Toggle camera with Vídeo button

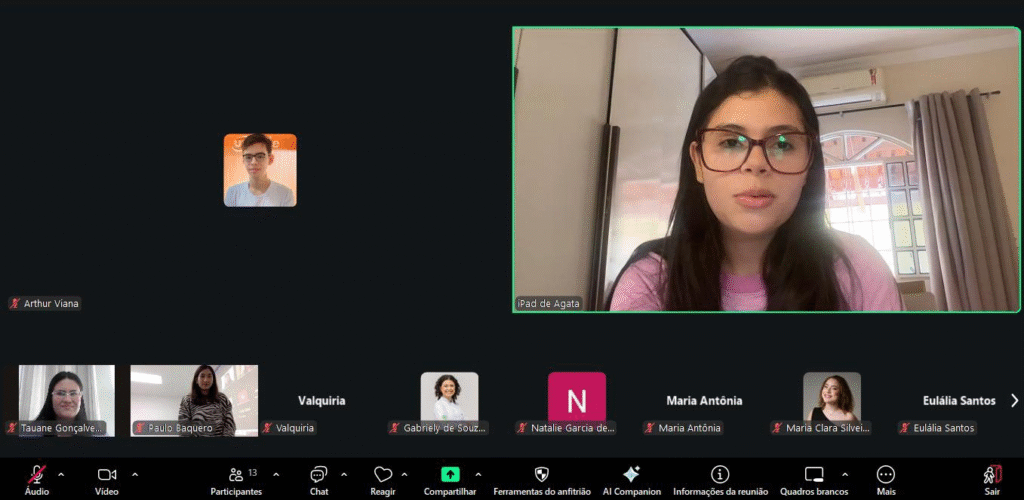tap(106, 474)
